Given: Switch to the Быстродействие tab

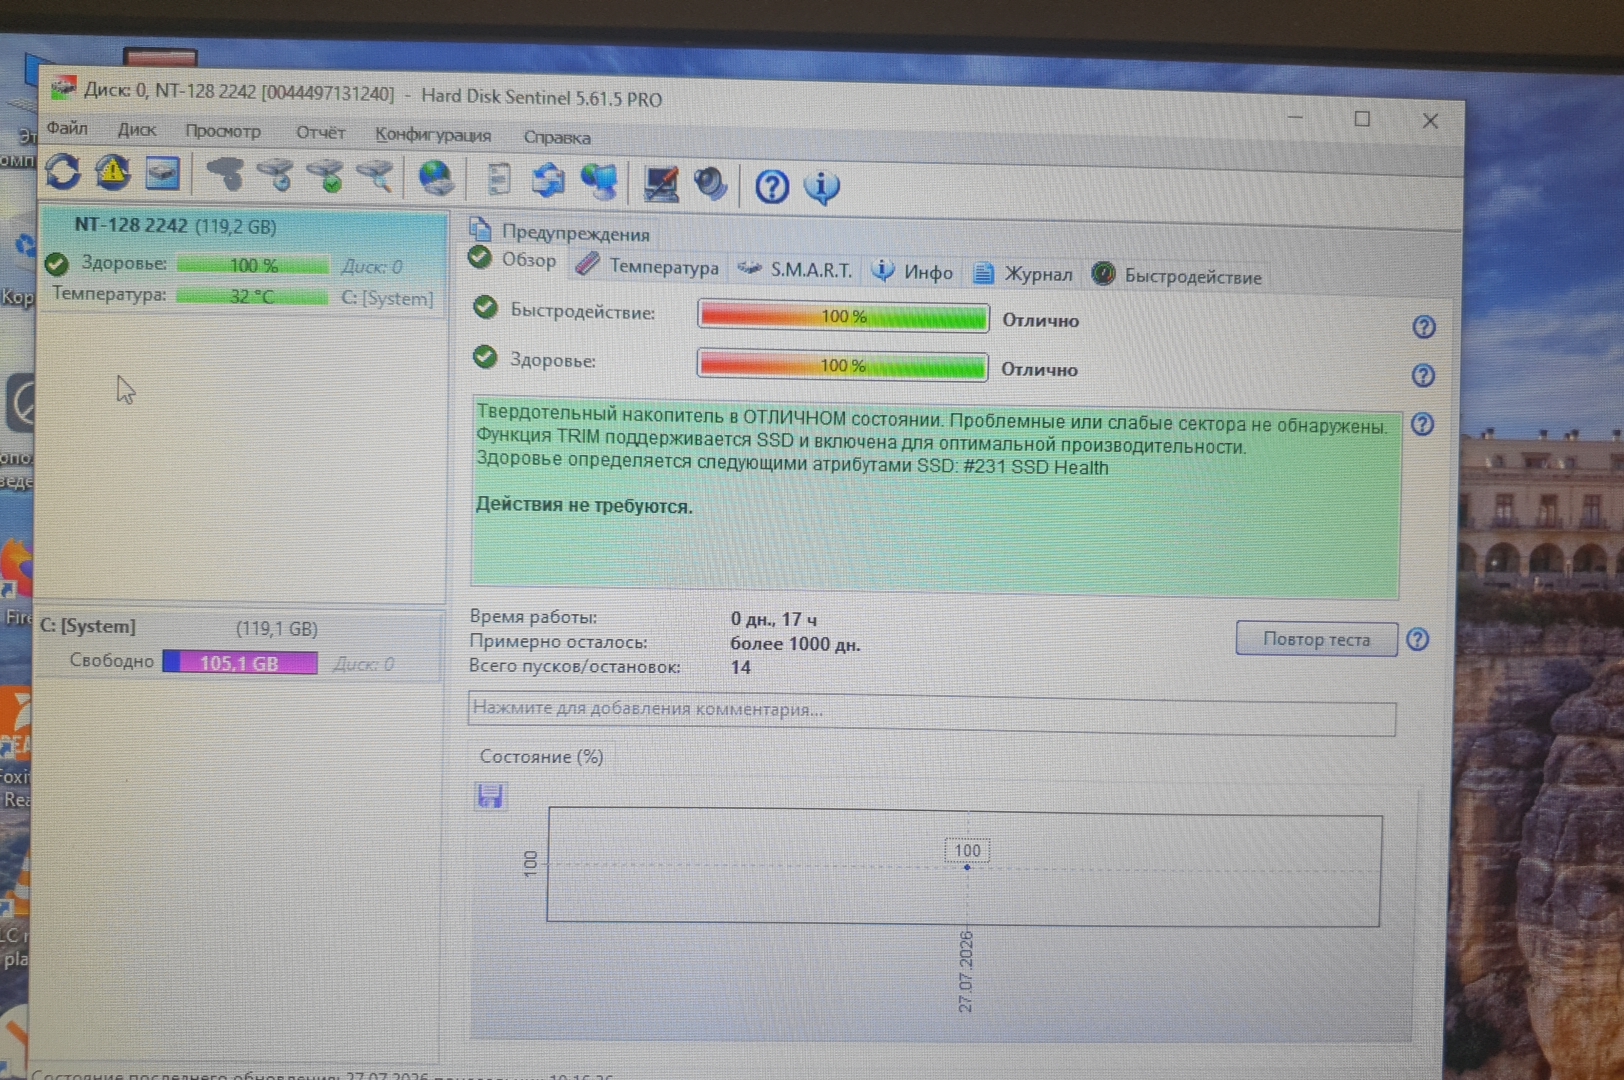Looking at the screenshot, I should 1177,276.
